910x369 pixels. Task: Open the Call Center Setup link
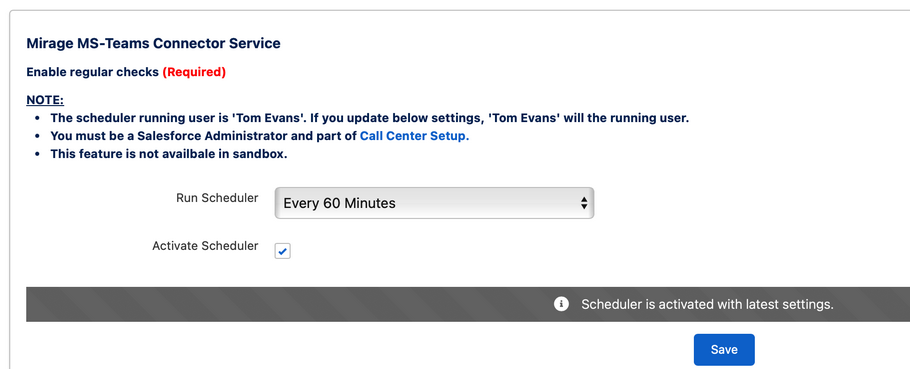tap(414, 136)
